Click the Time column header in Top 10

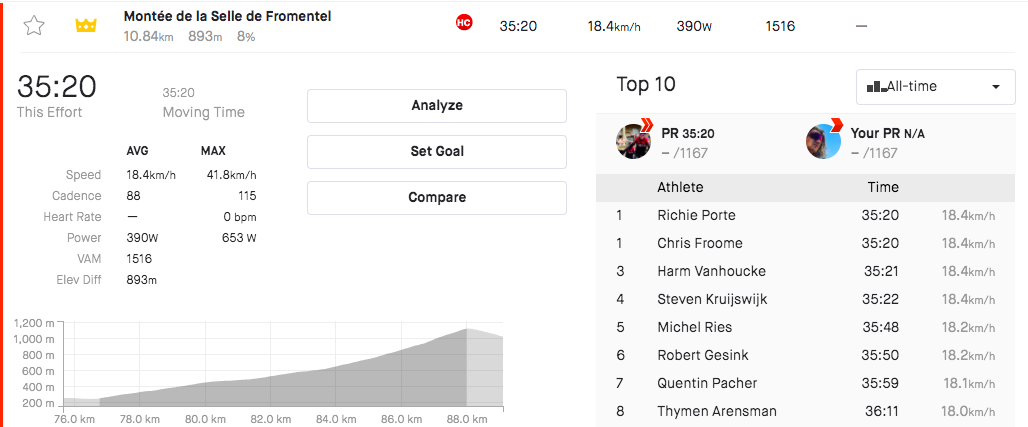[882, 188]
